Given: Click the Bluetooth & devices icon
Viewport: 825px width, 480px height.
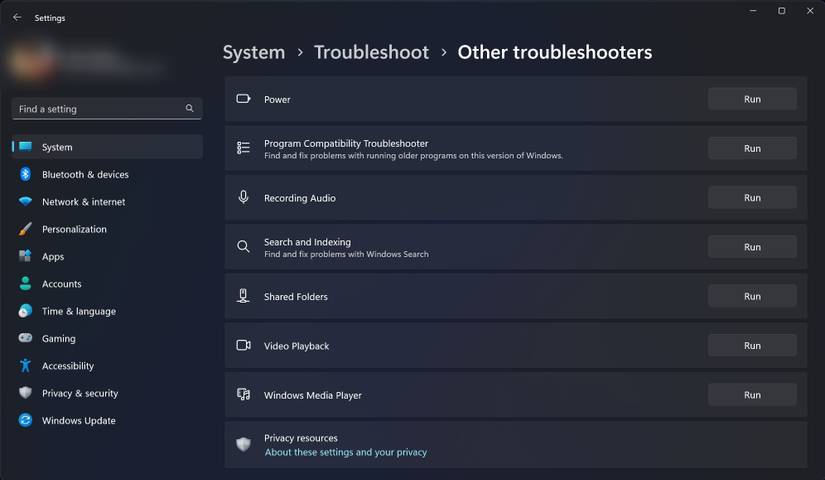Looking at the screenshot, I should (x=25, y=174).
